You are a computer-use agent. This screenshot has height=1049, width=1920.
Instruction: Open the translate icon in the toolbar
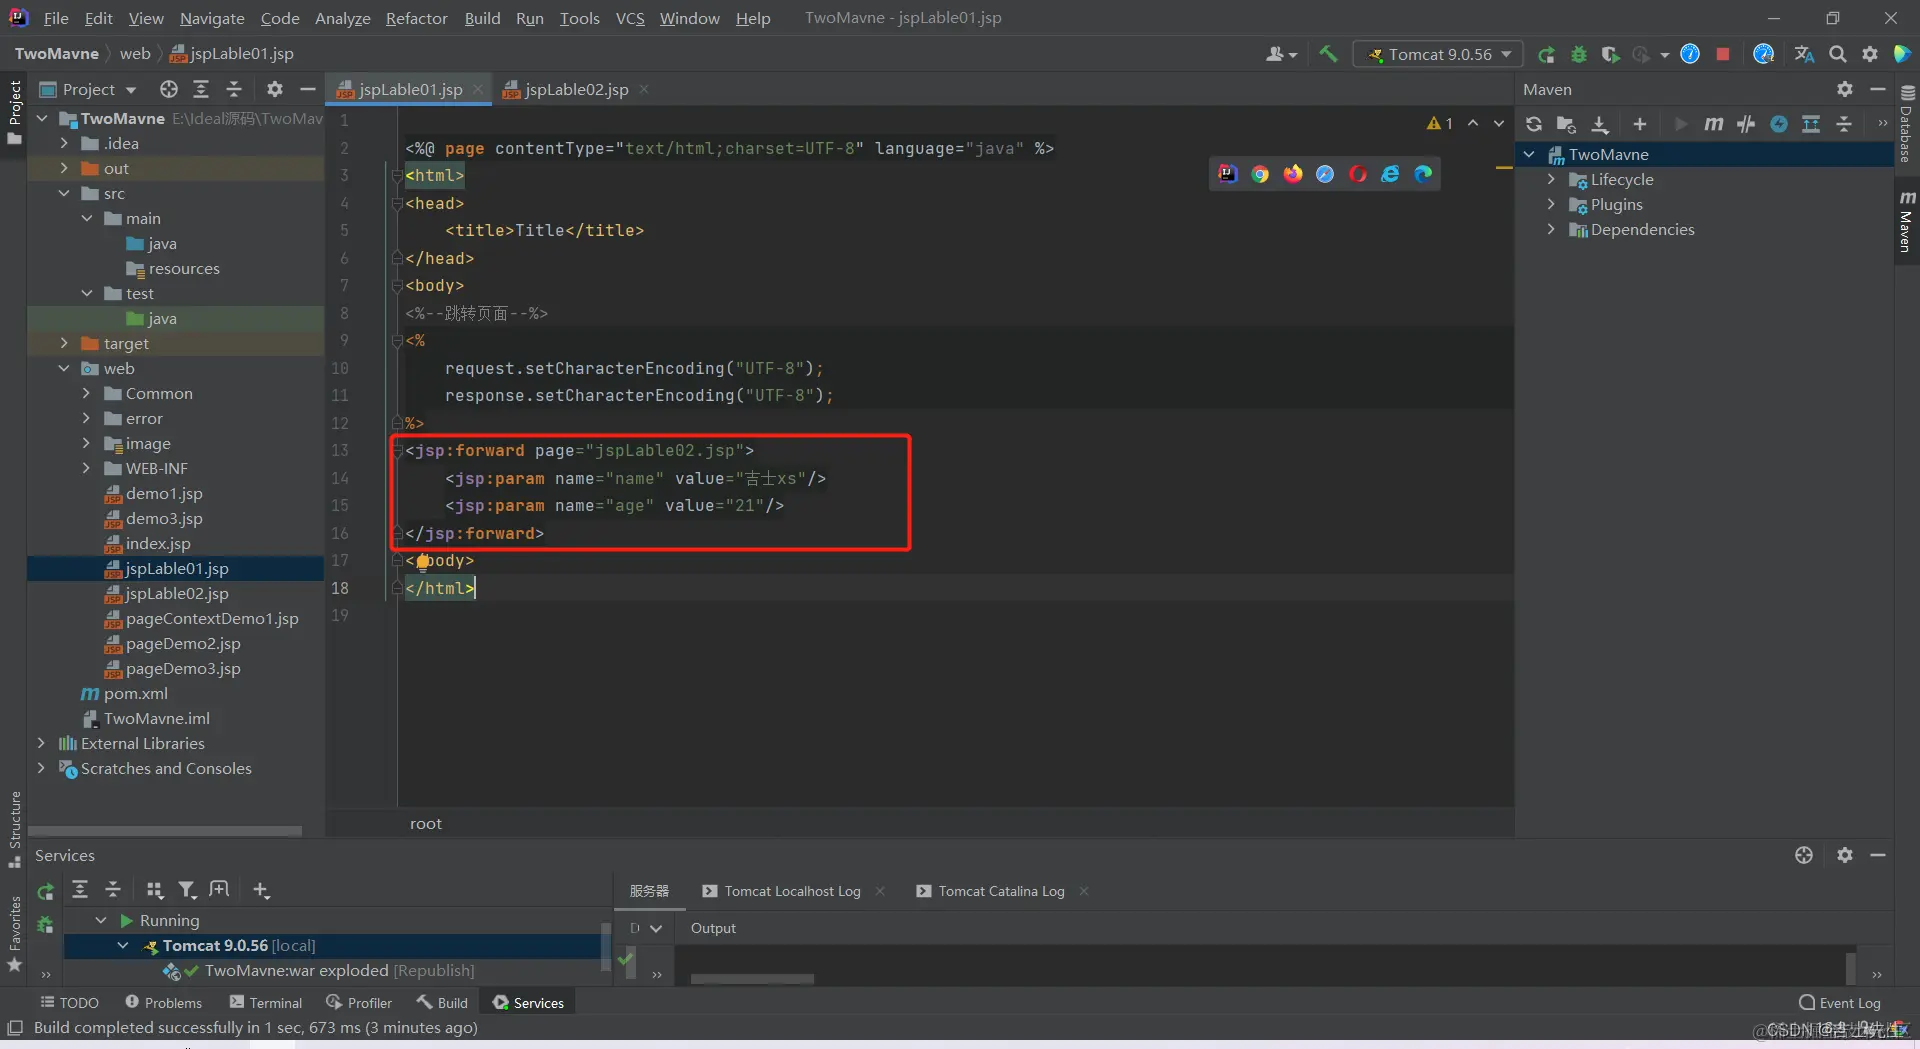click(1804, 54)
